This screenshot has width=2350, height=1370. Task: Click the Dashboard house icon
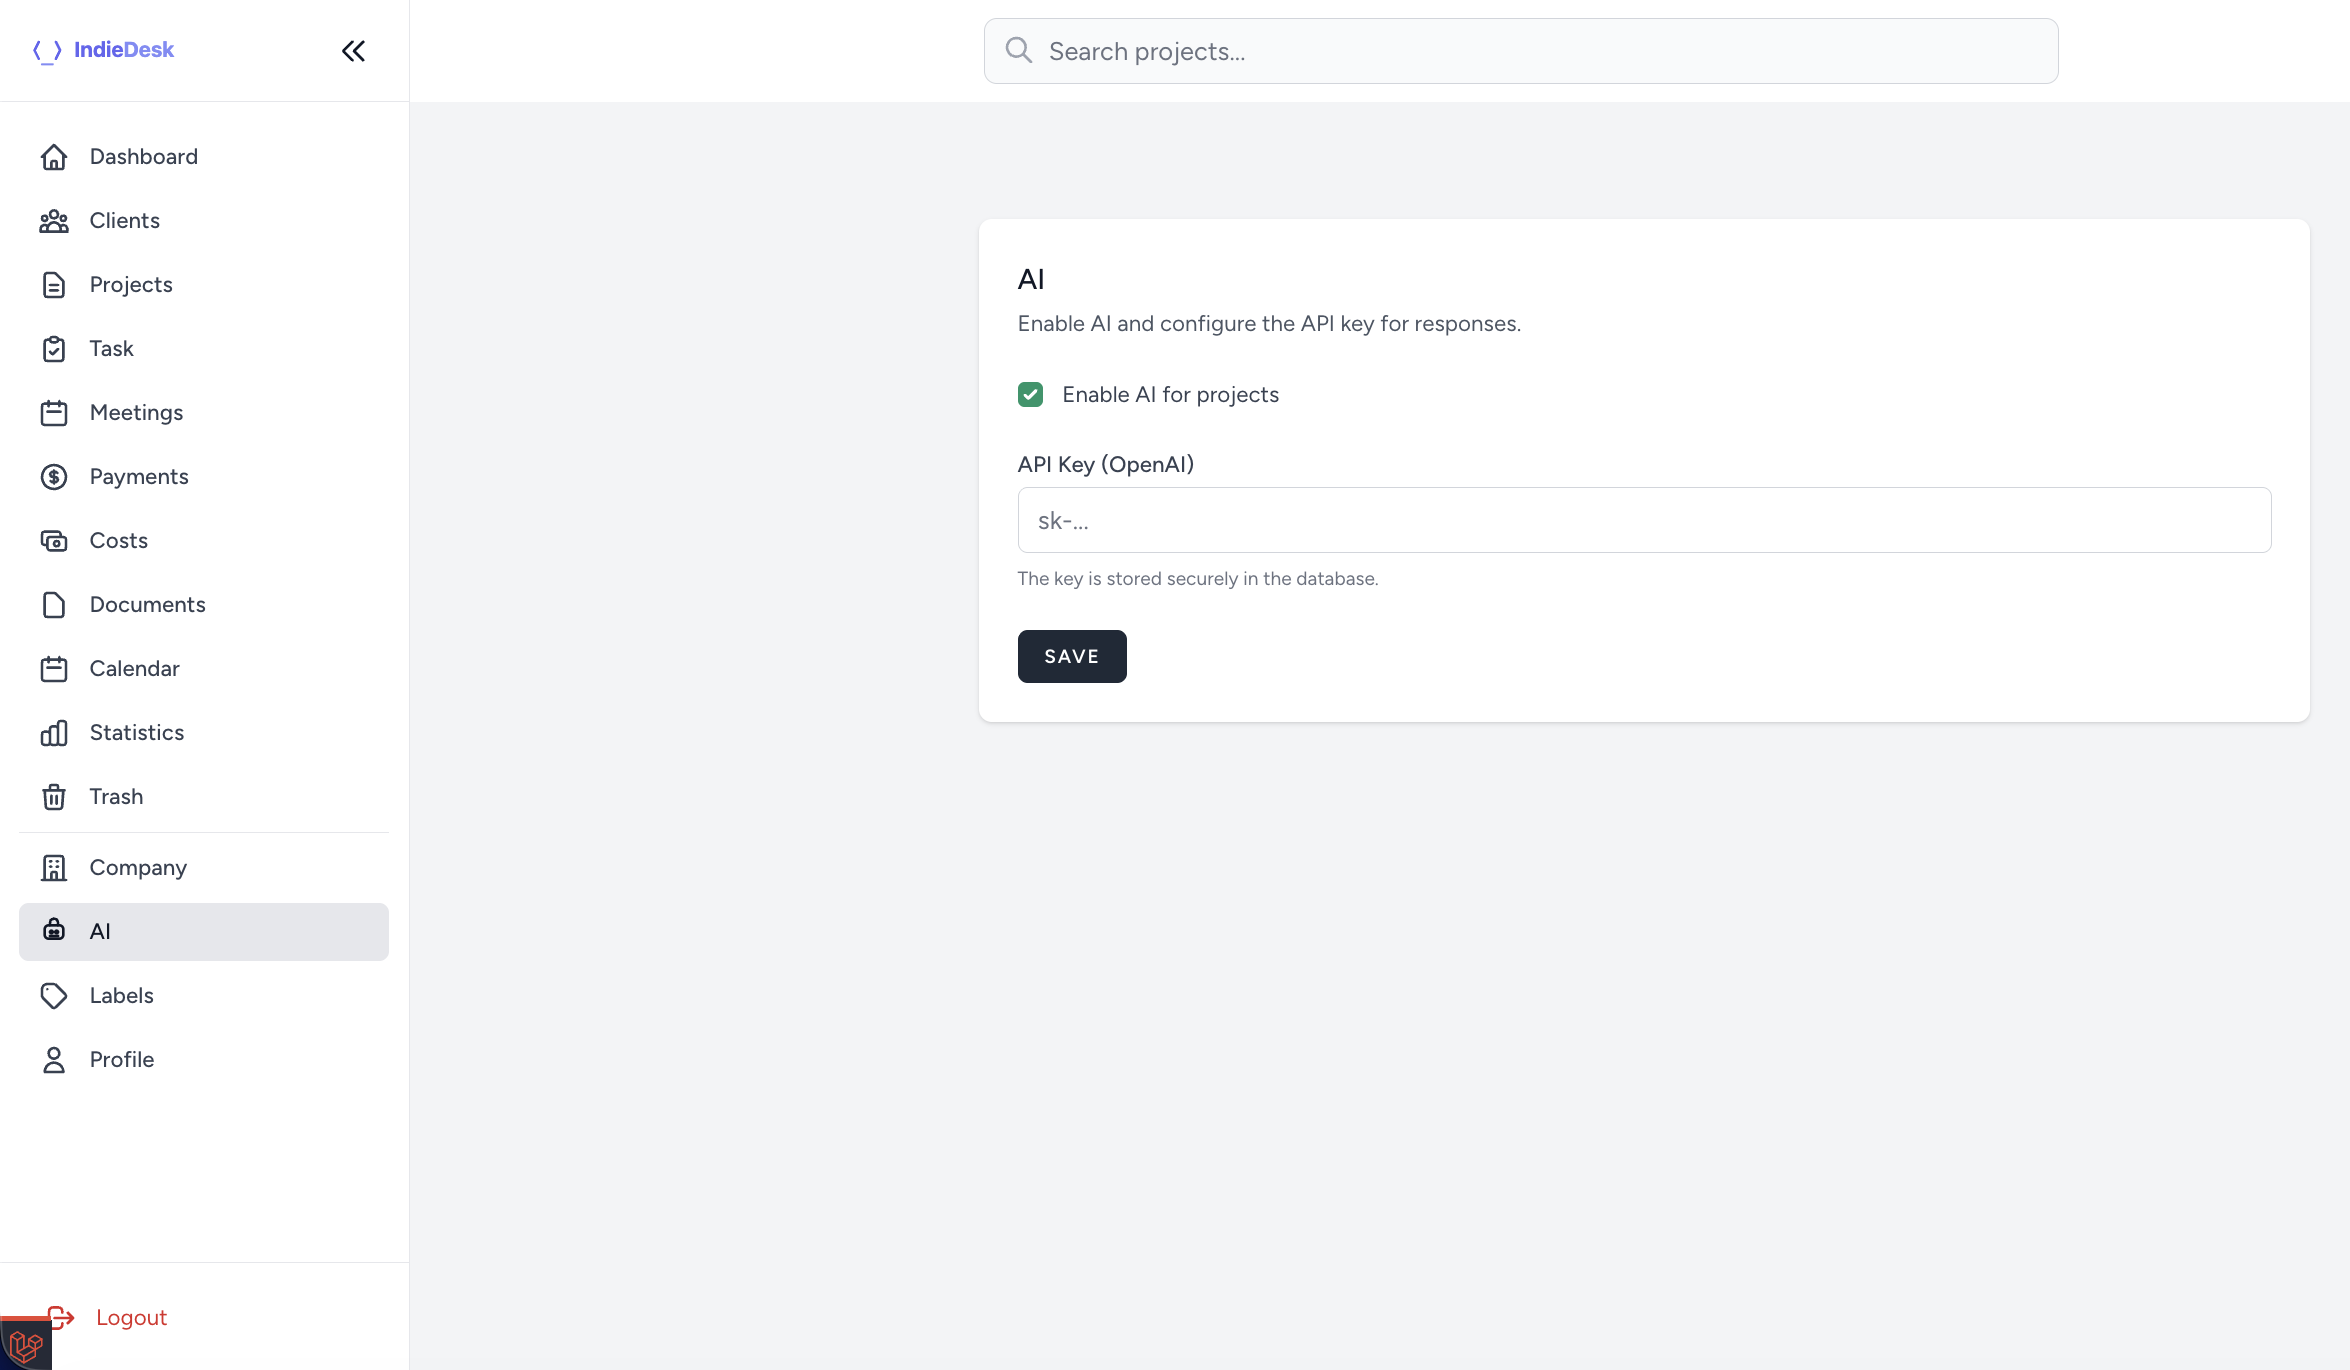click(54, 157)
